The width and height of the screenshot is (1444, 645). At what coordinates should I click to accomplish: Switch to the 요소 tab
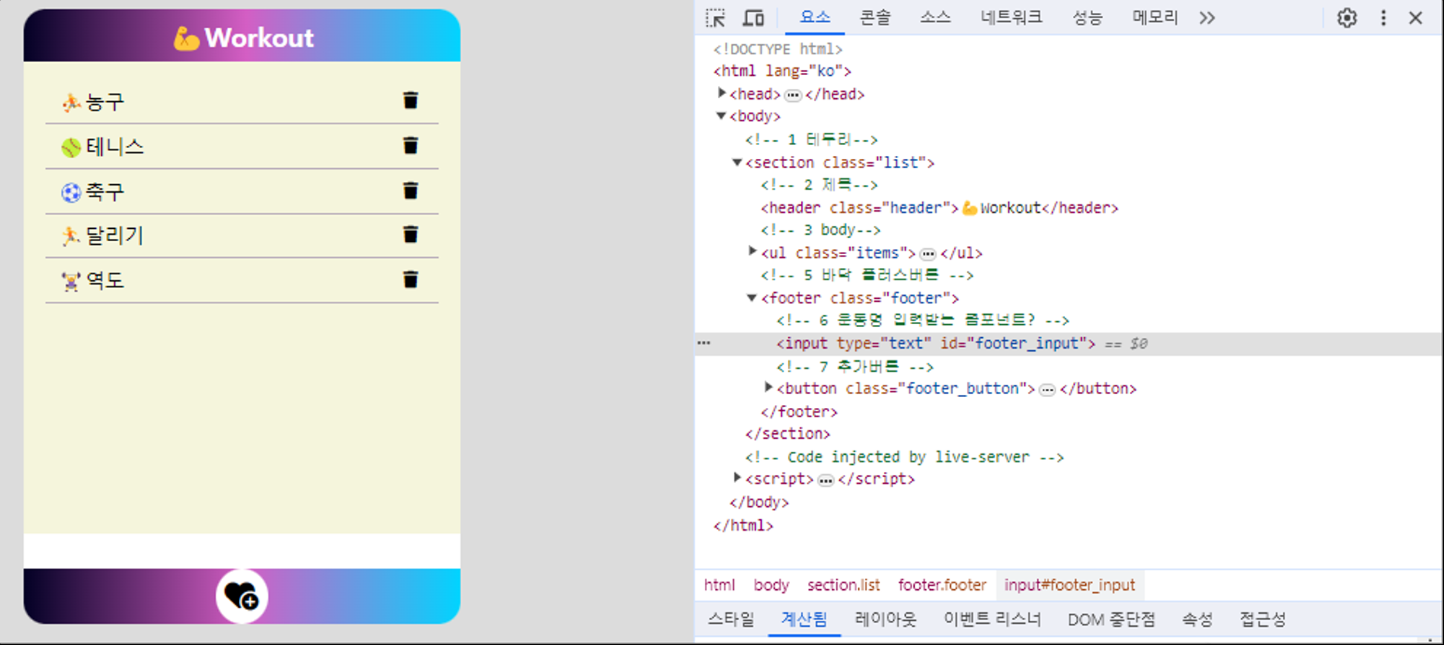pos(815,18)
